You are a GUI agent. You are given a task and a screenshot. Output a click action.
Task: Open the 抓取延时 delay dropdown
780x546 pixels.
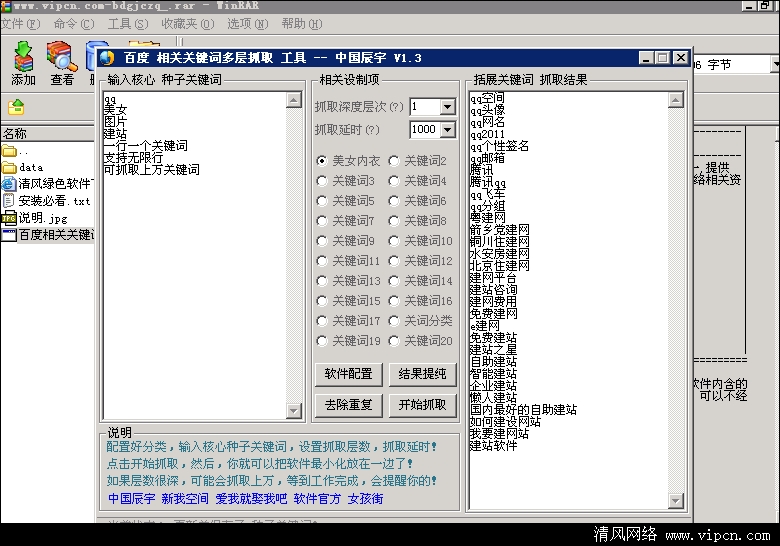tap(447, 130)
